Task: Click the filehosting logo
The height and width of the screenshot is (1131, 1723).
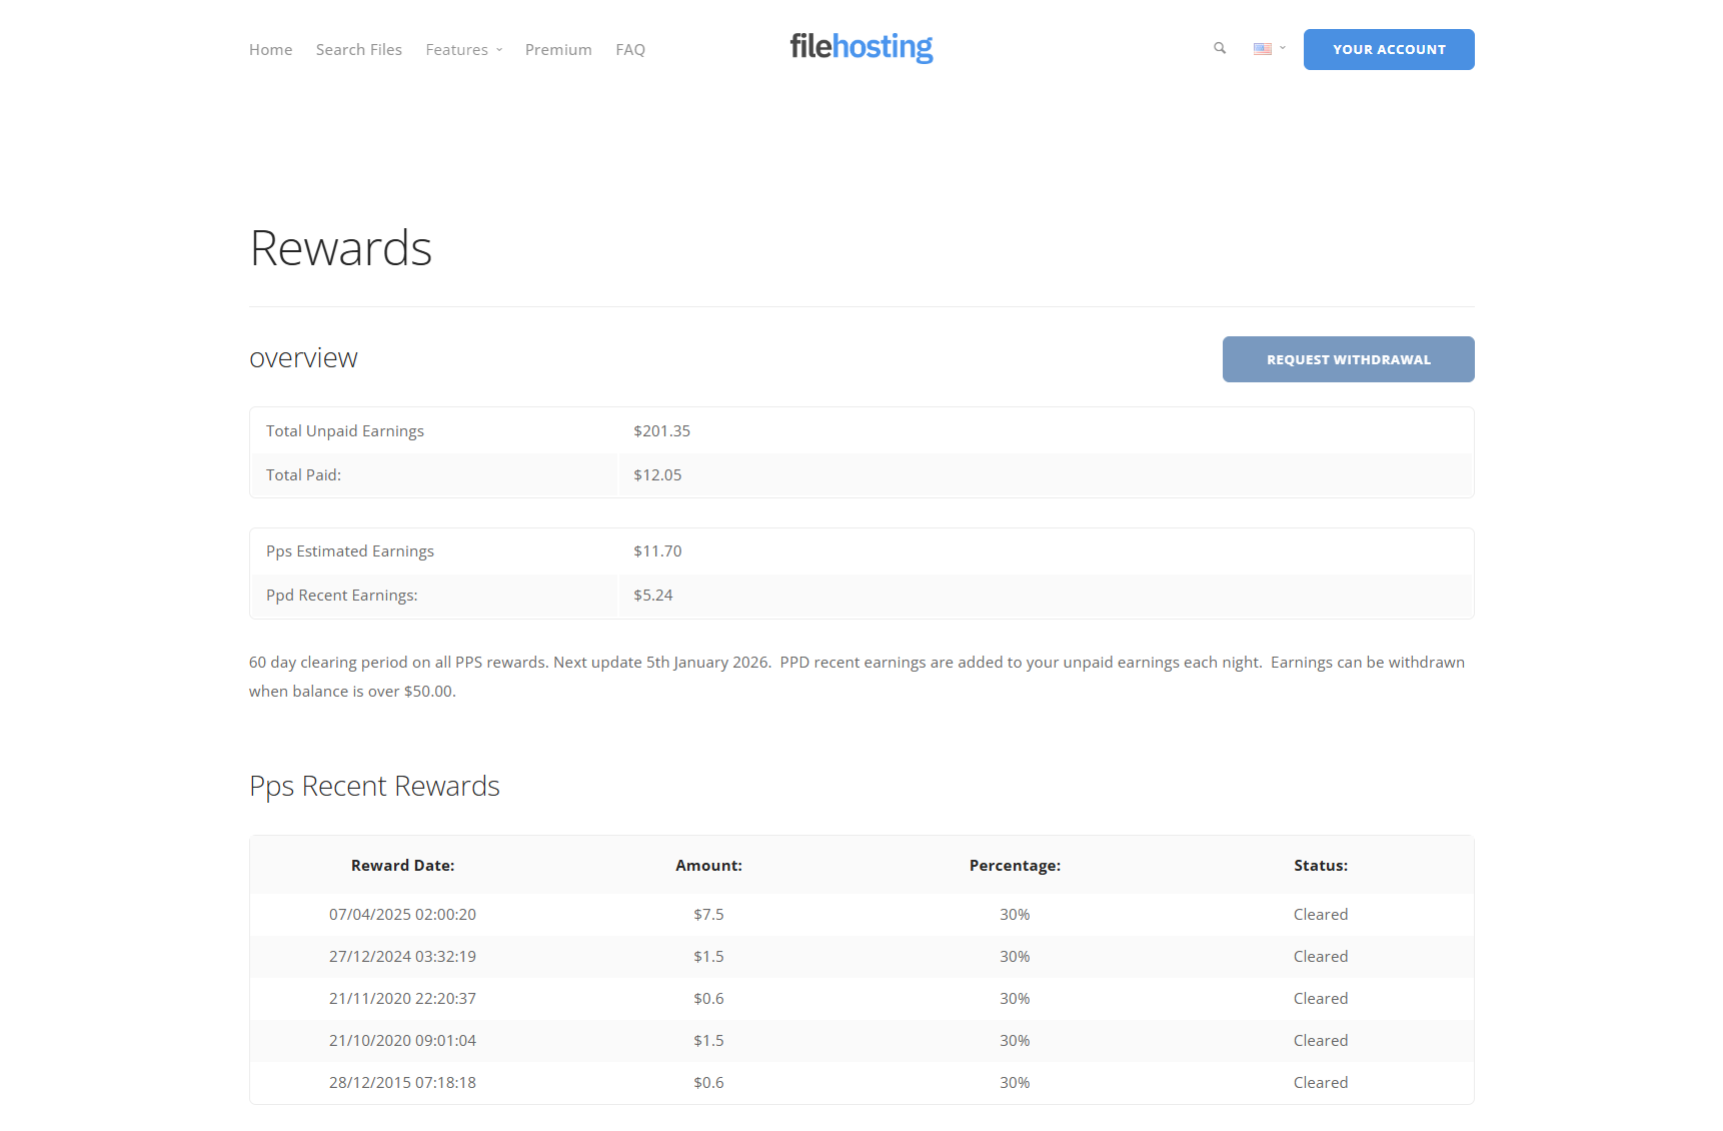Action: point(860,47)
